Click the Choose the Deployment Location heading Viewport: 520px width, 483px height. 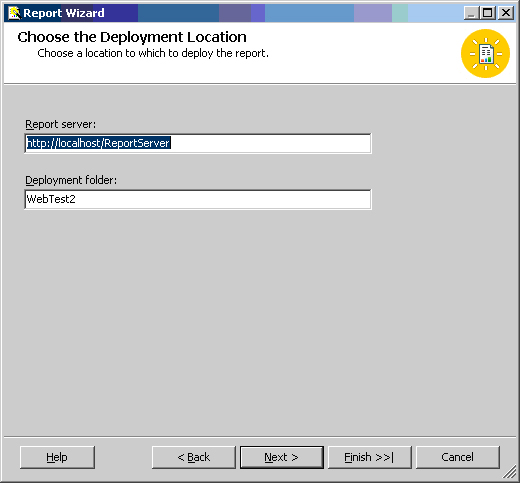click(132, 37)
